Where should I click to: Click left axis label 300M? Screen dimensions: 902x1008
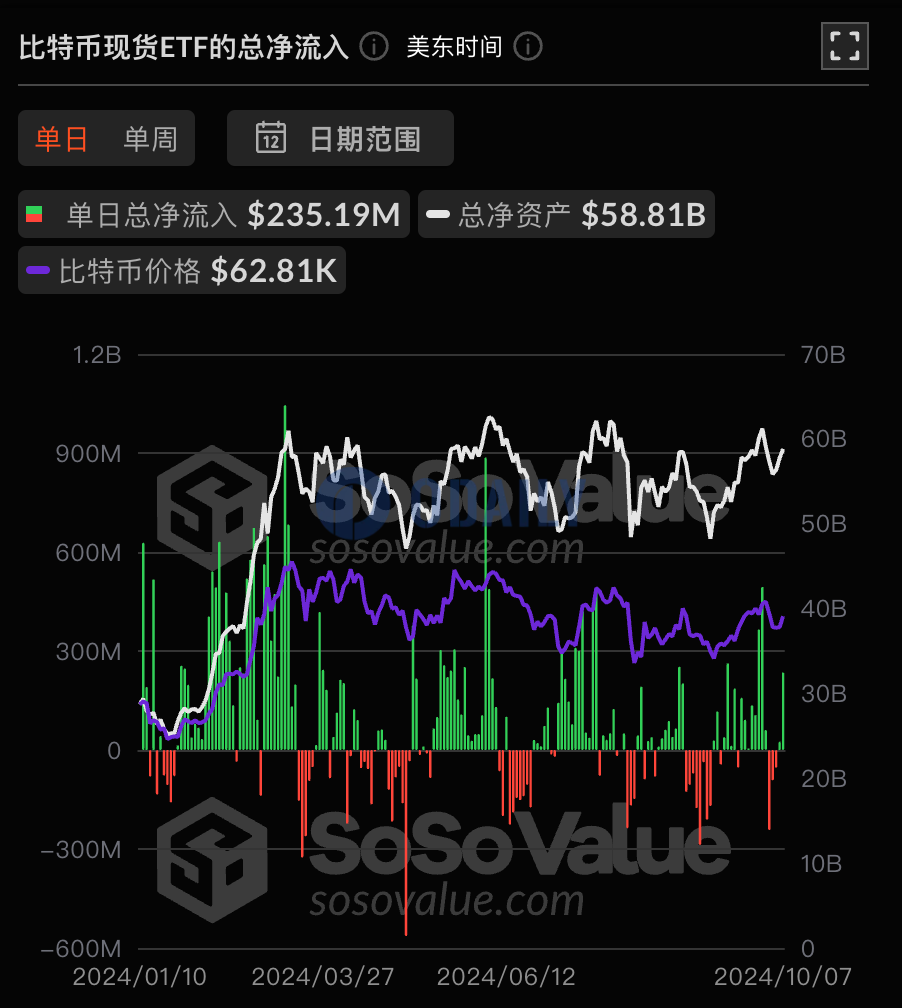pyautogui.click(x=88, y=652)
